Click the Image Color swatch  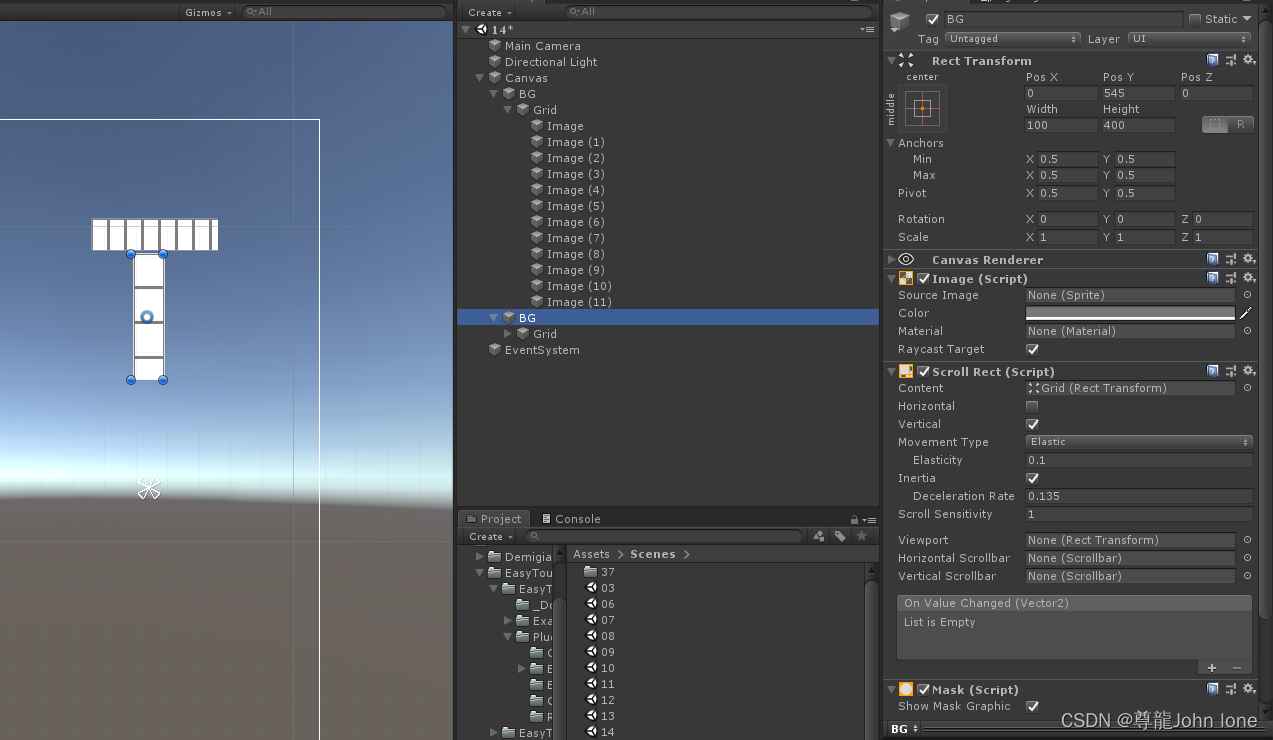[x=1130, y=313]
